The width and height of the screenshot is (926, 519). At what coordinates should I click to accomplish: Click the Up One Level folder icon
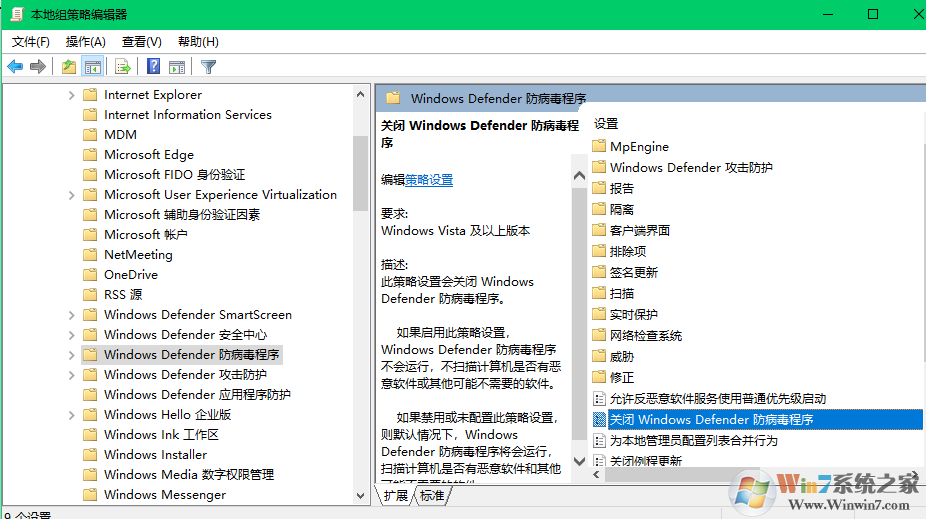pos(68,67)
